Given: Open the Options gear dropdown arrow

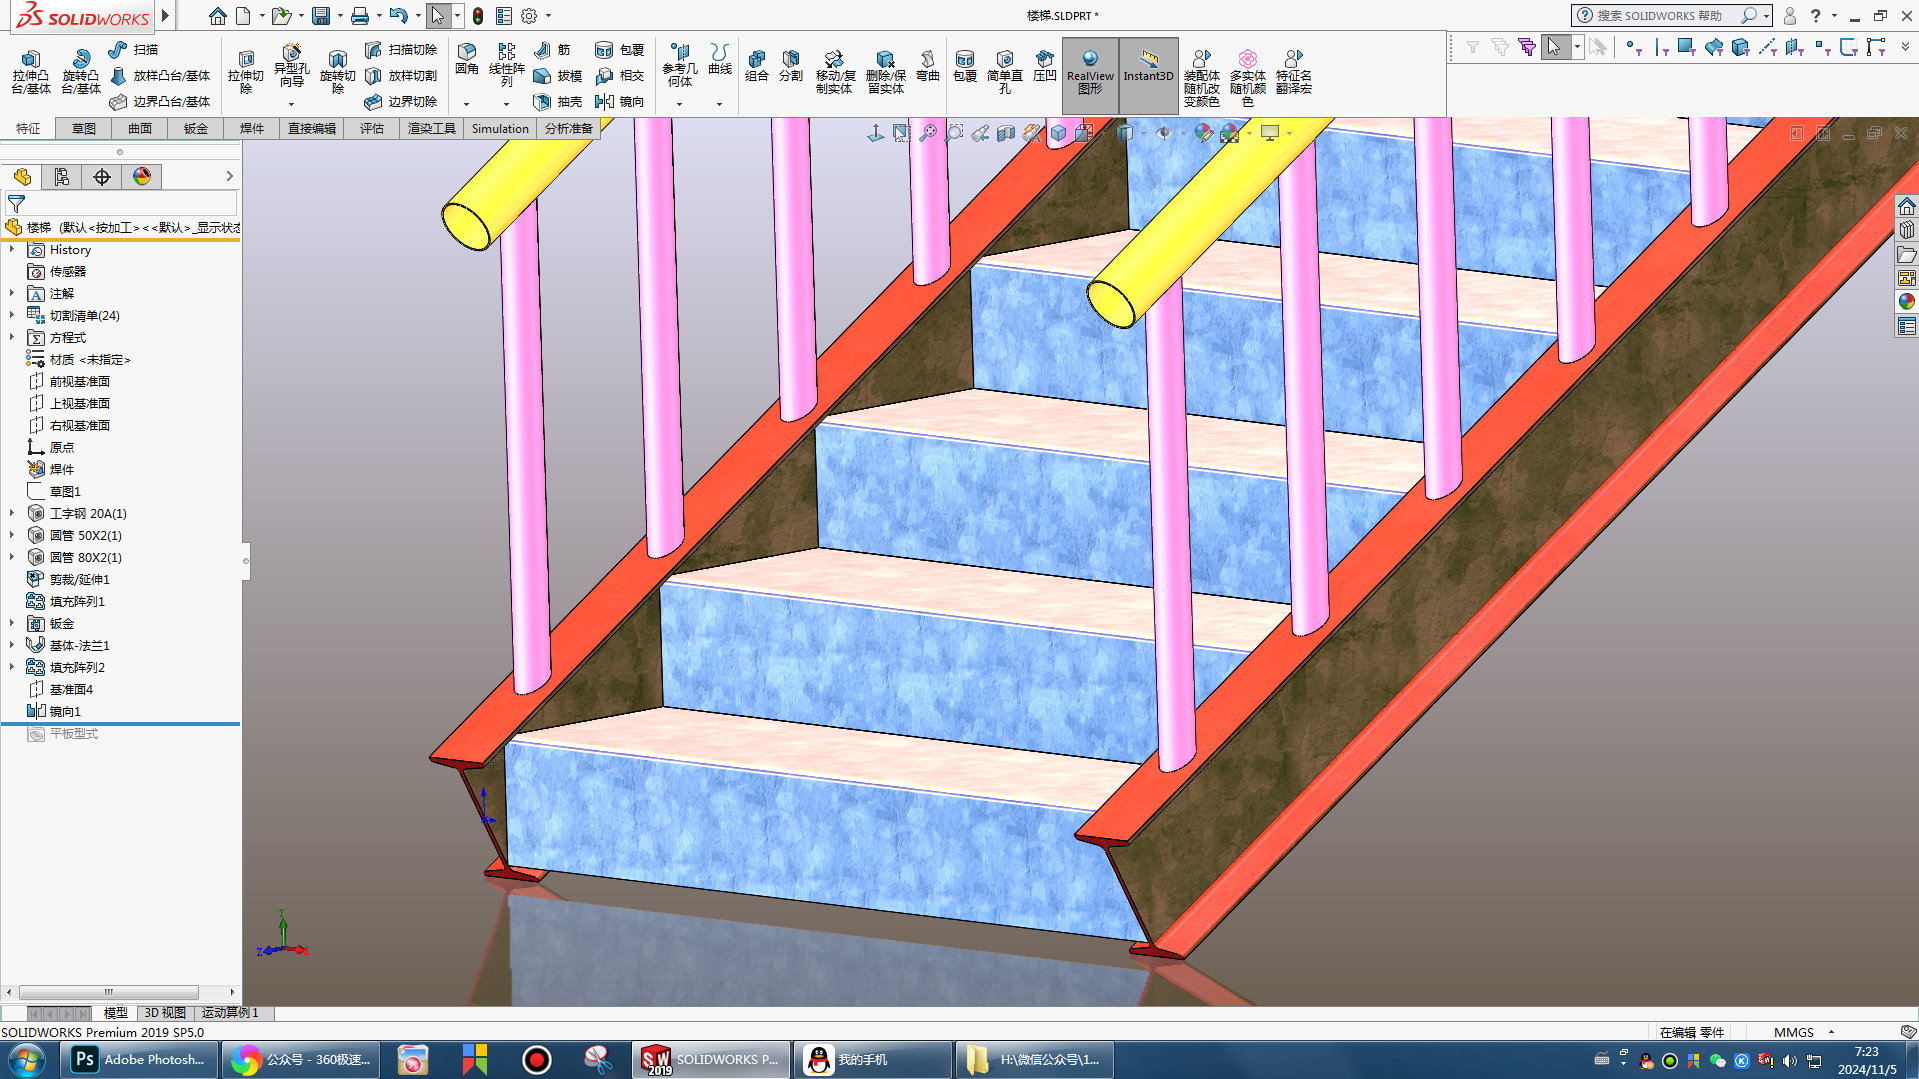Looking at the screenshot, I should [548, 16].
